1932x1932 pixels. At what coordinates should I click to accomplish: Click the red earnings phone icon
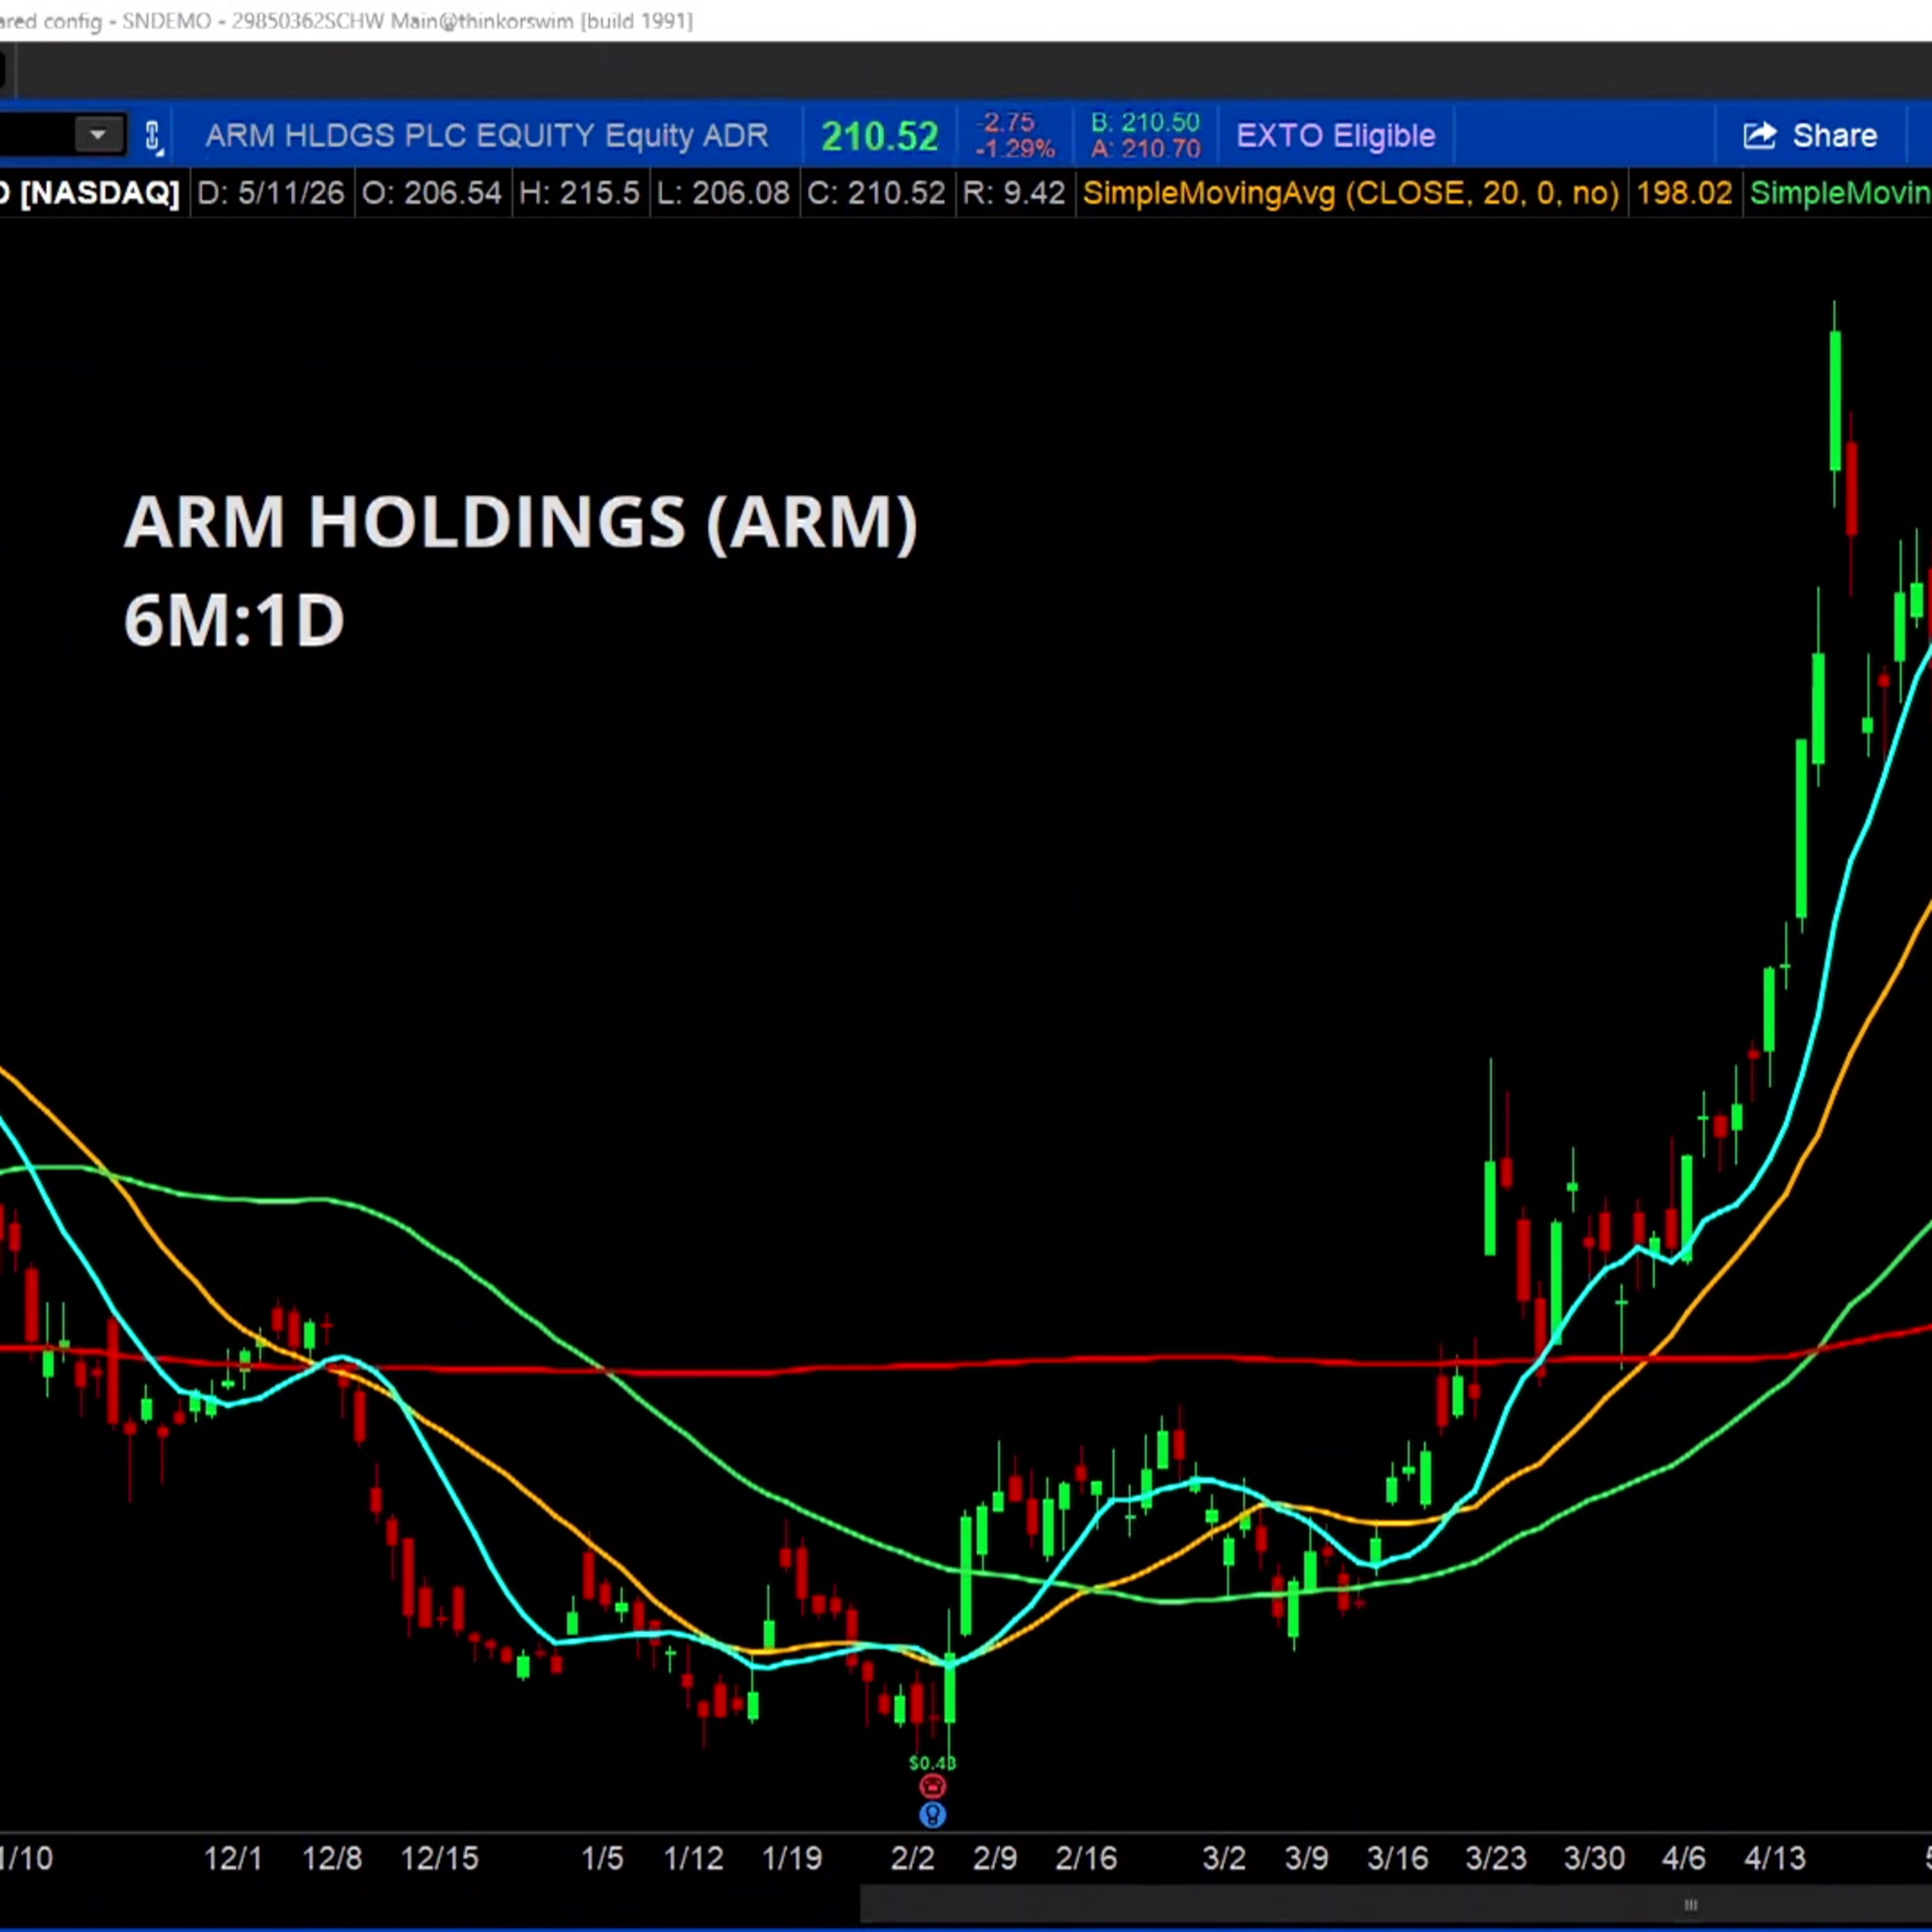pyautogui.click(x=932, y=1786)
